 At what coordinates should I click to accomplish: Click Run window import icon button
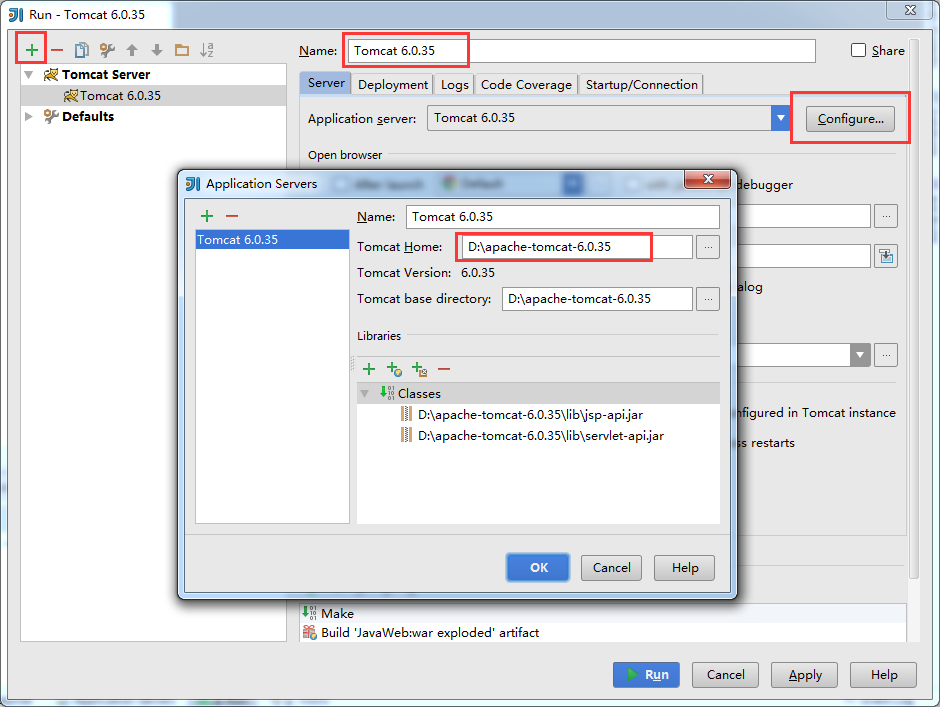click(x=885, y=256)
